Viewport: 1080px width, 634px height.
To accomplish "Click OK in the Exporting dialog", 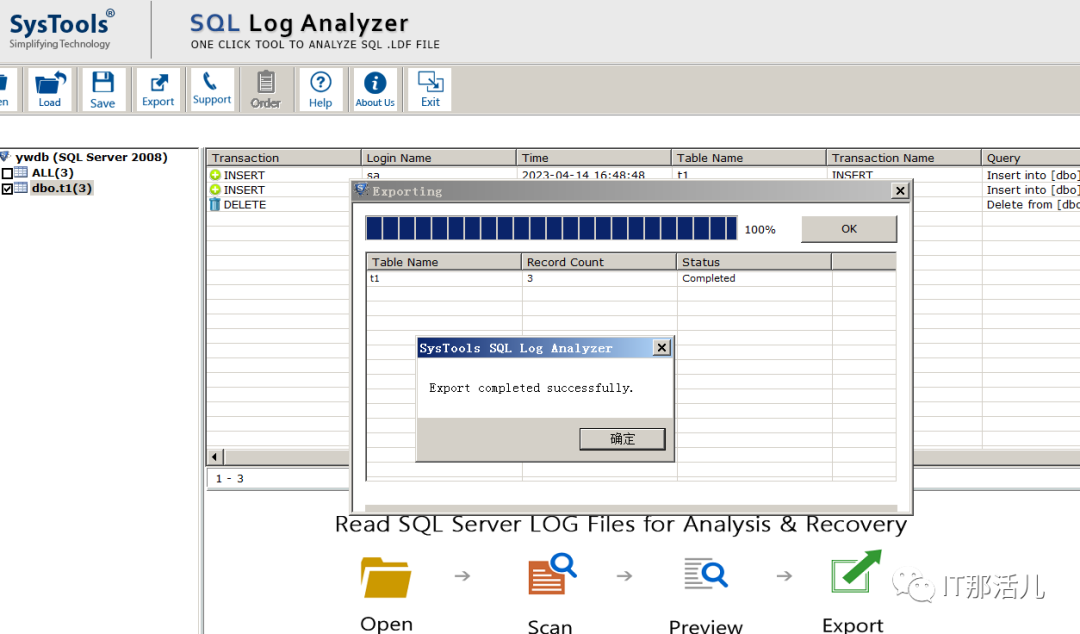I will (849, 229).
